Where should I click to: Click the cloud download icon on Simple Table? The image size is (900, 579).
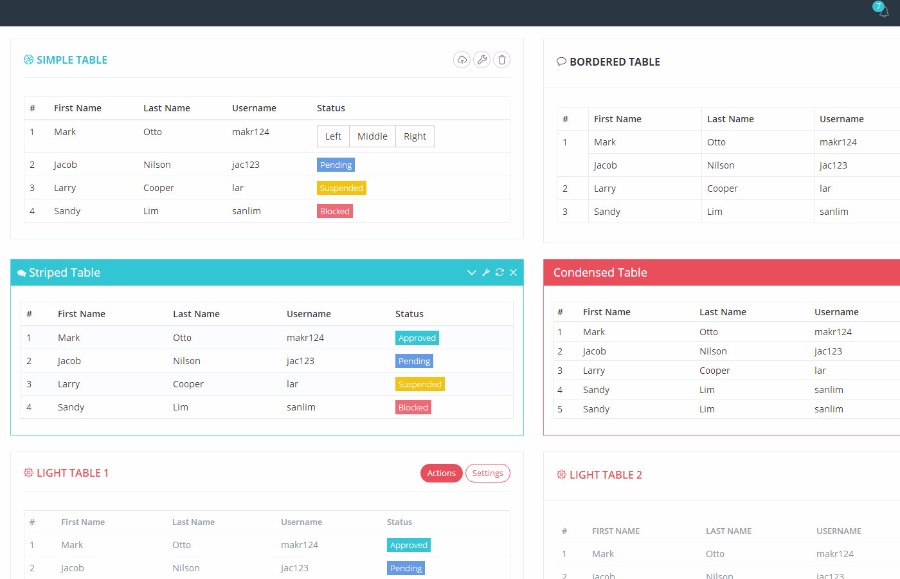(x=461, y=60)
